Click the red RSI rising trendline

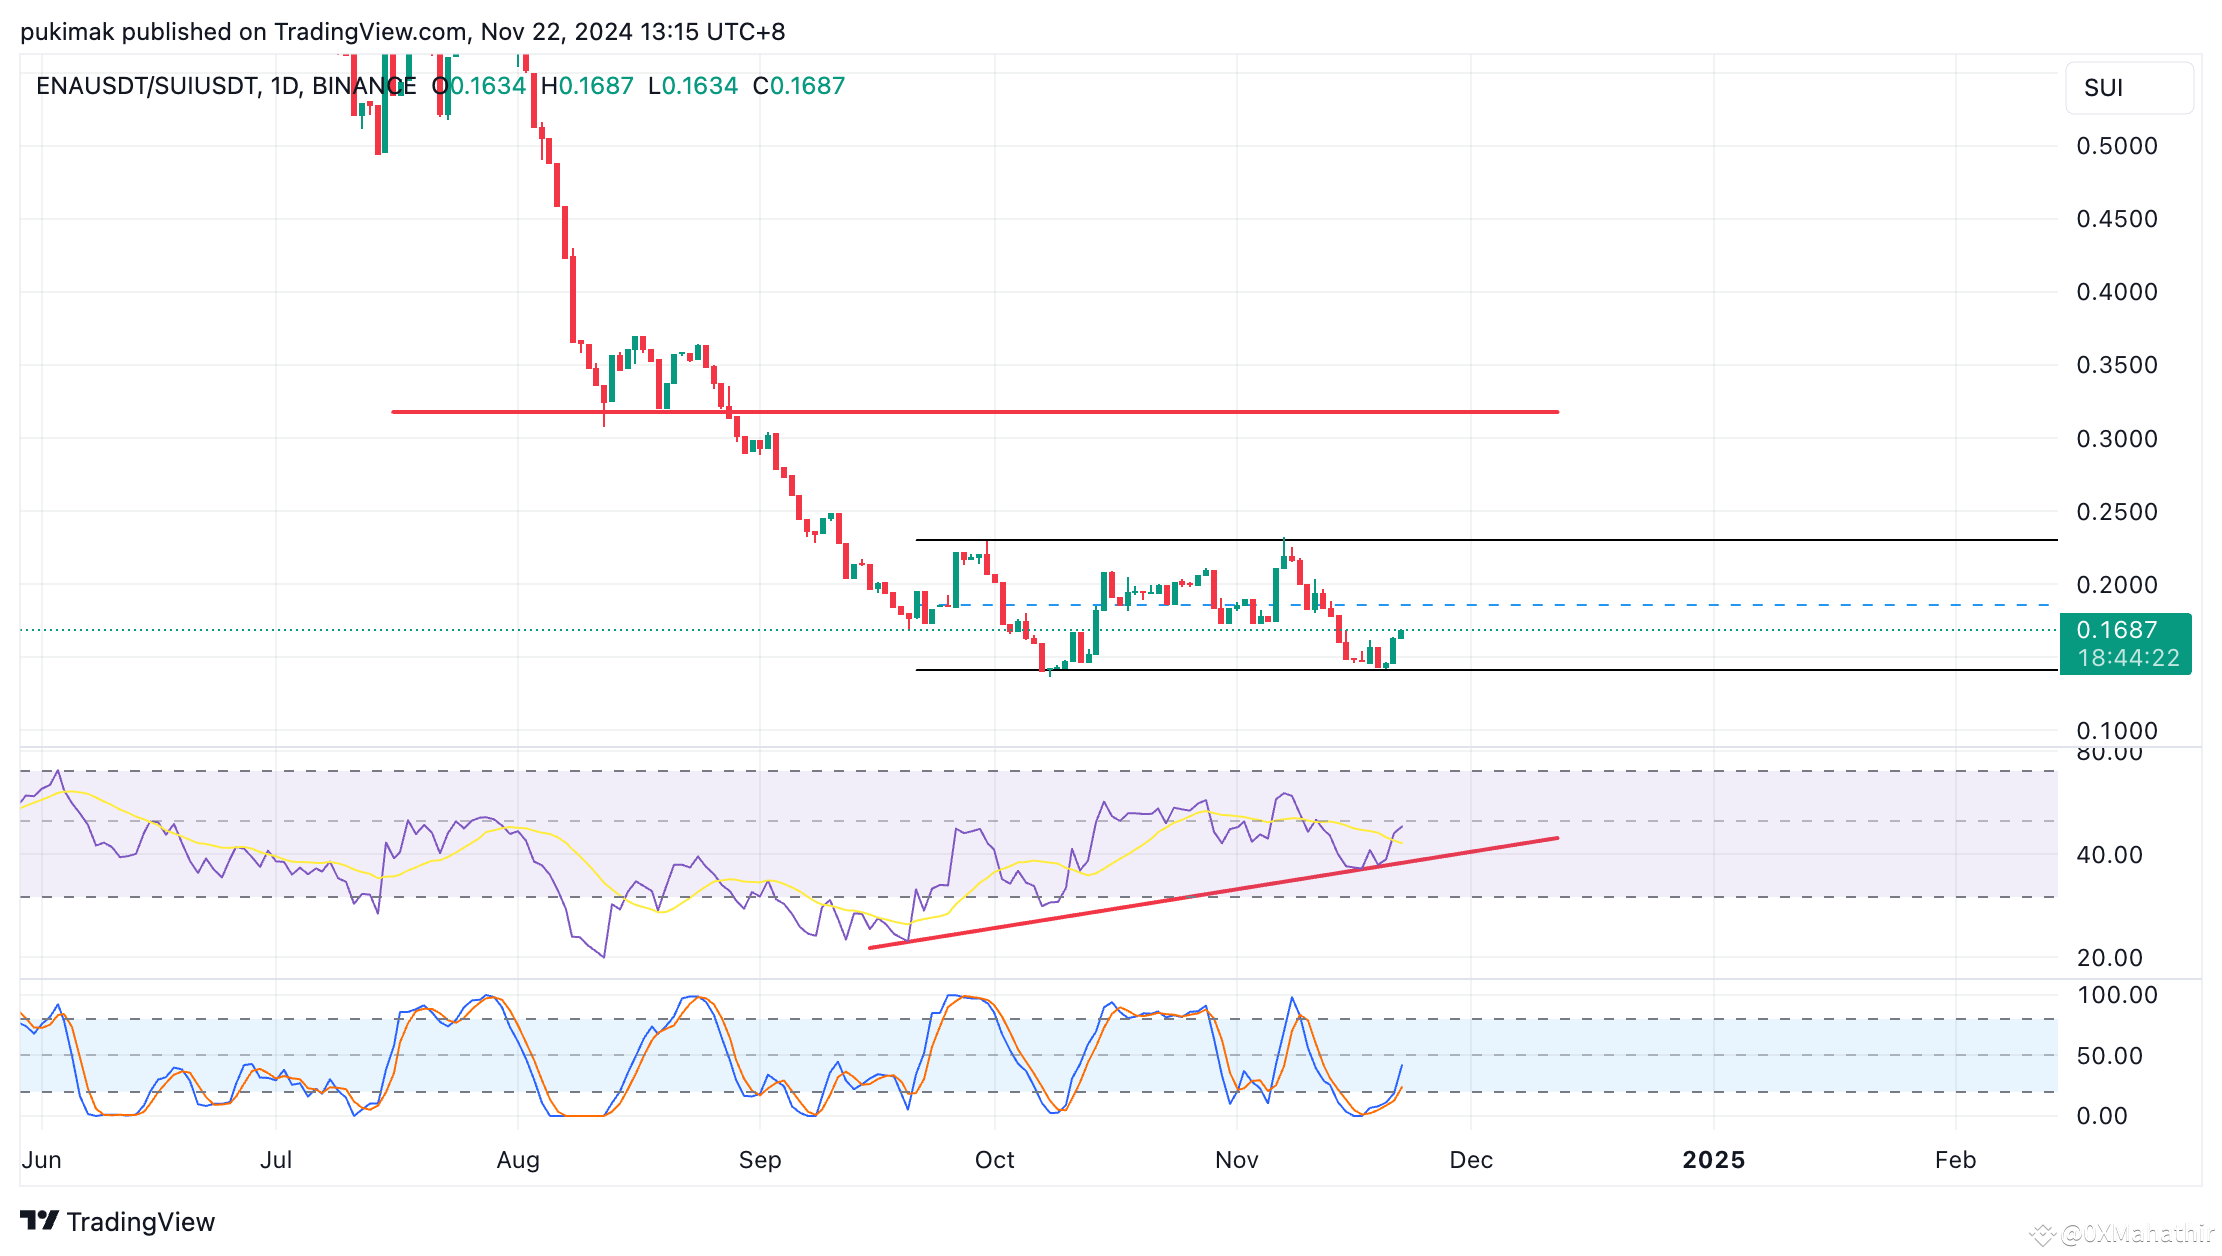pos(1213,892)
